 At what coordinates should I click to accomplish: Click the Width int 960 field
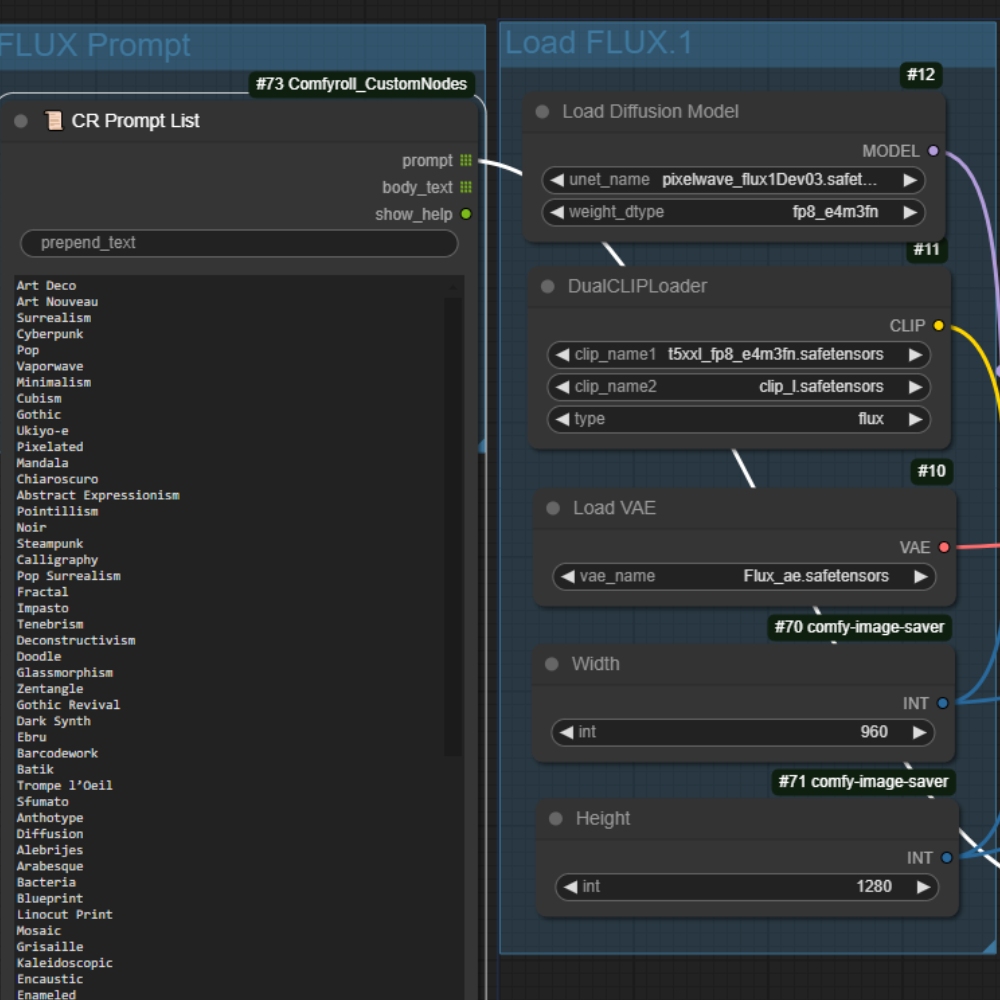click(742, 732)
